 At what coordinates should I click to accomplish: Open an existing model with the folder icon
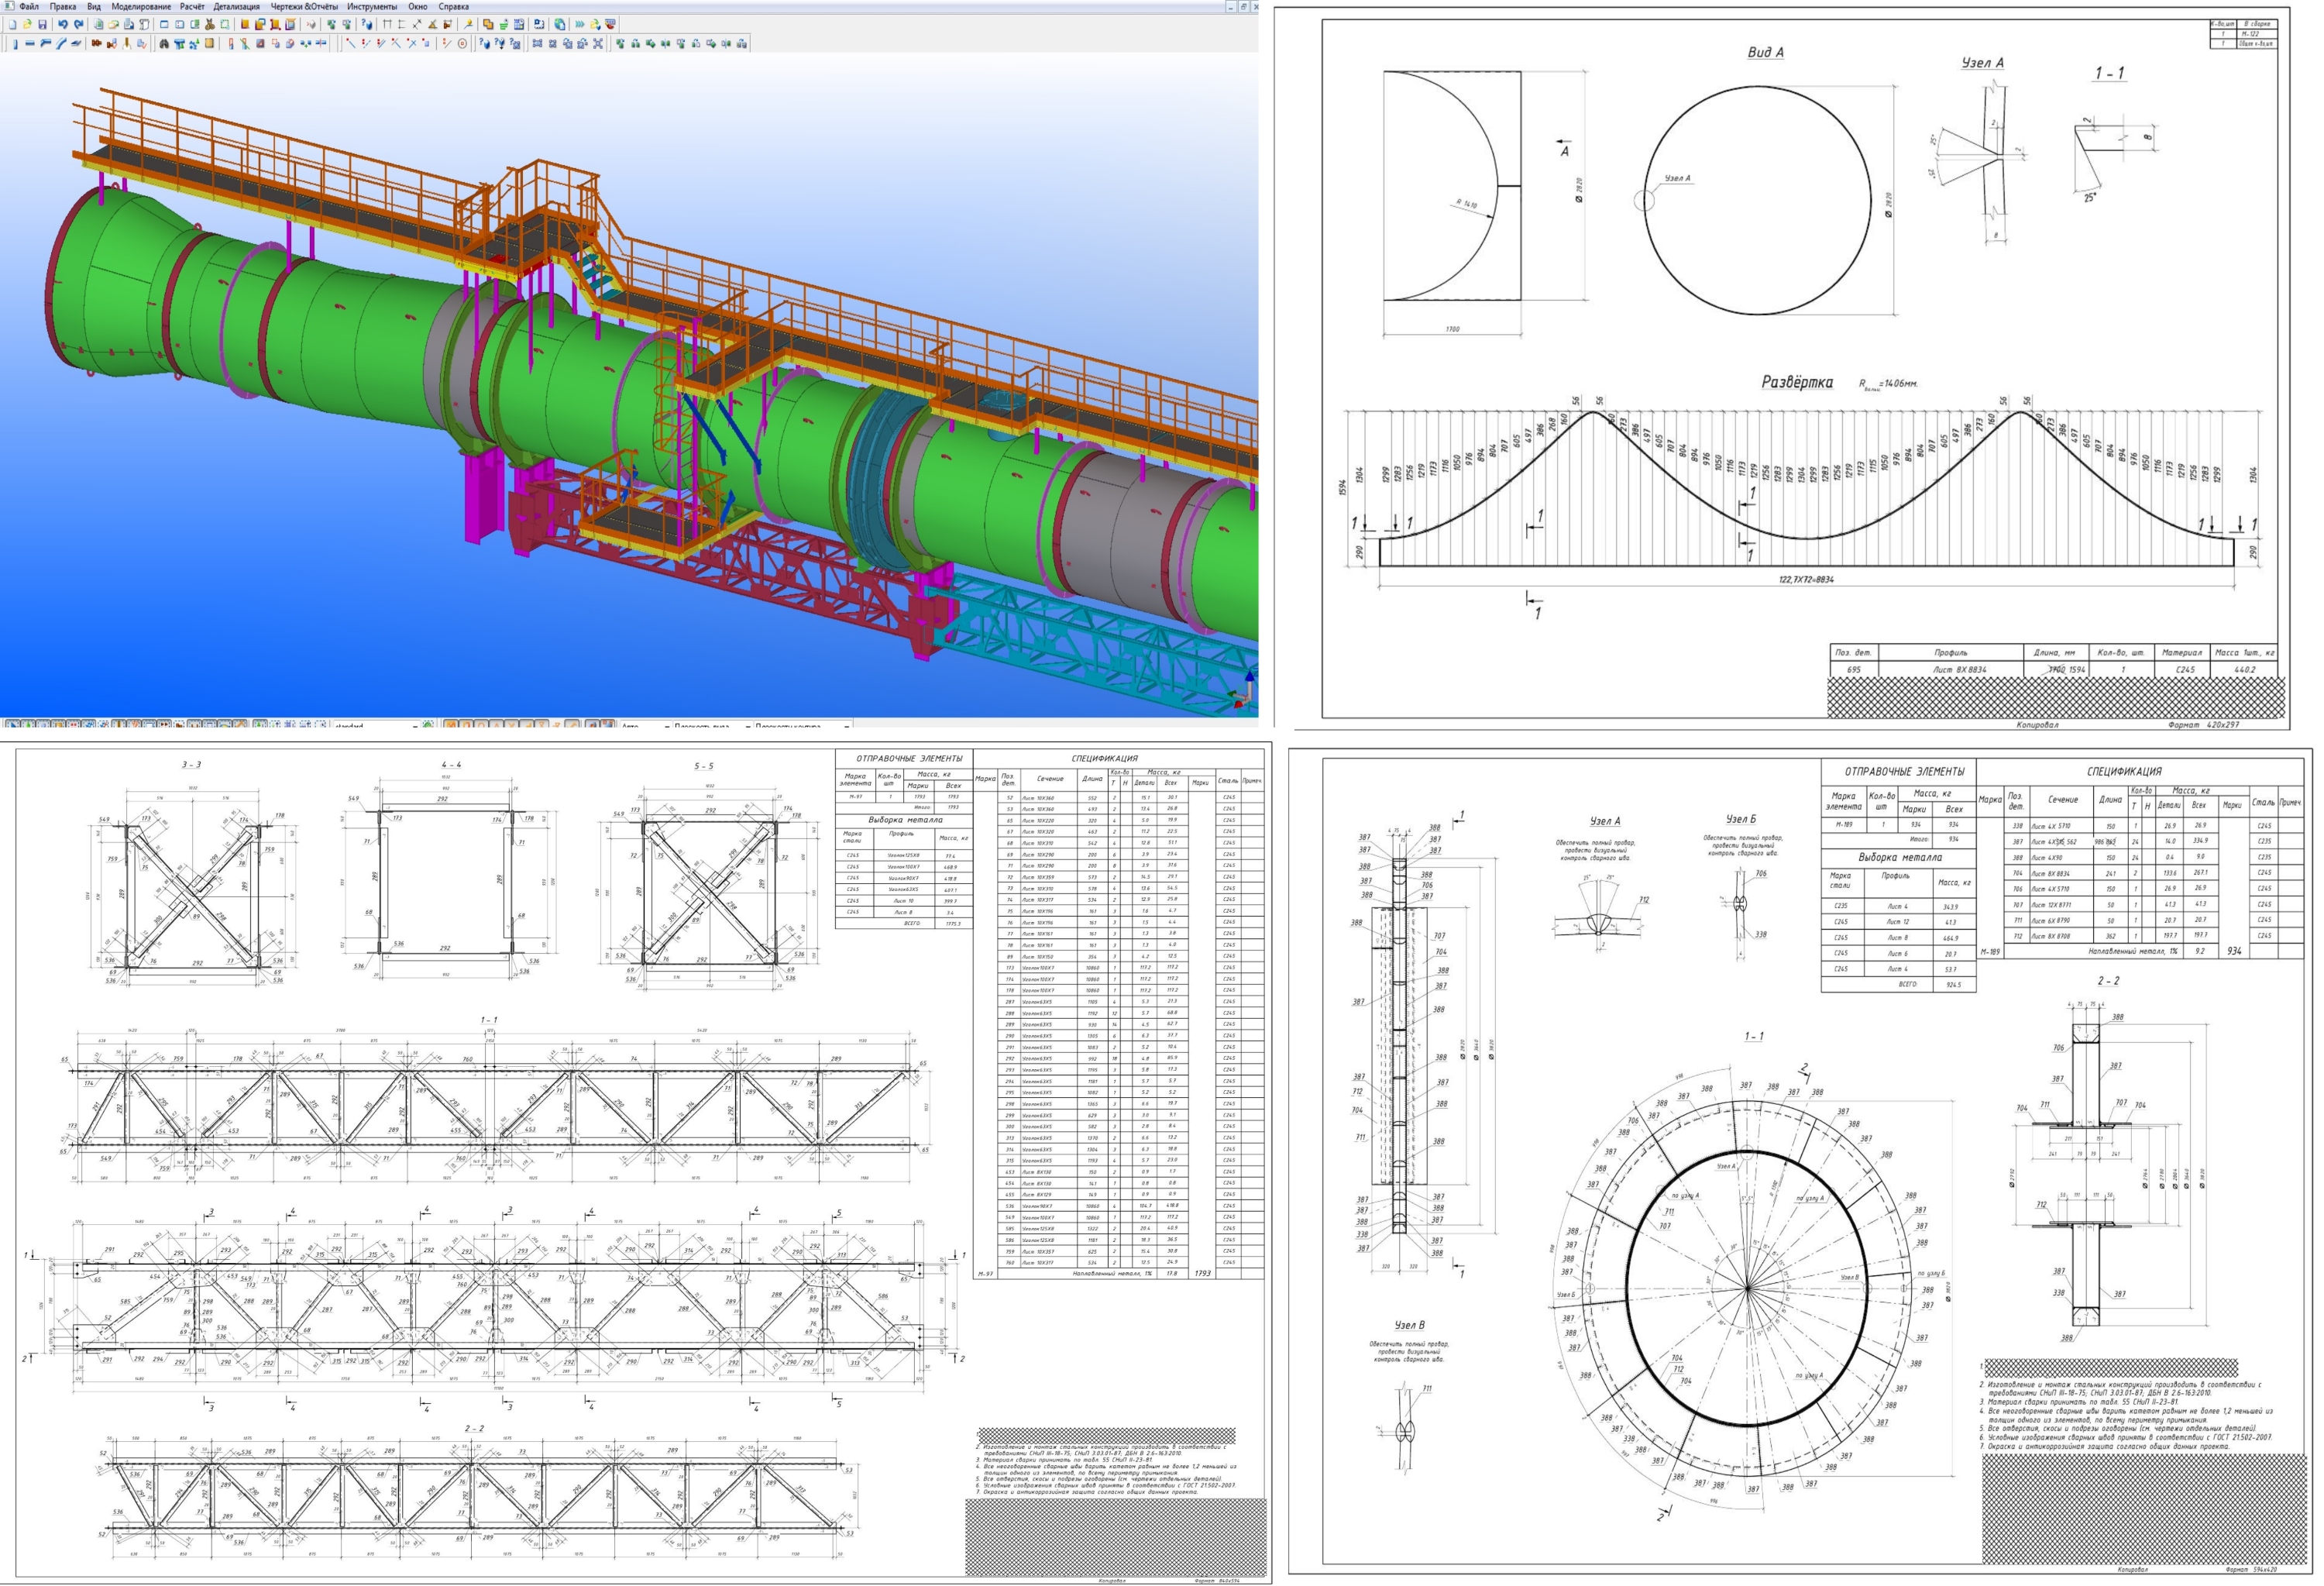[27, 24]
